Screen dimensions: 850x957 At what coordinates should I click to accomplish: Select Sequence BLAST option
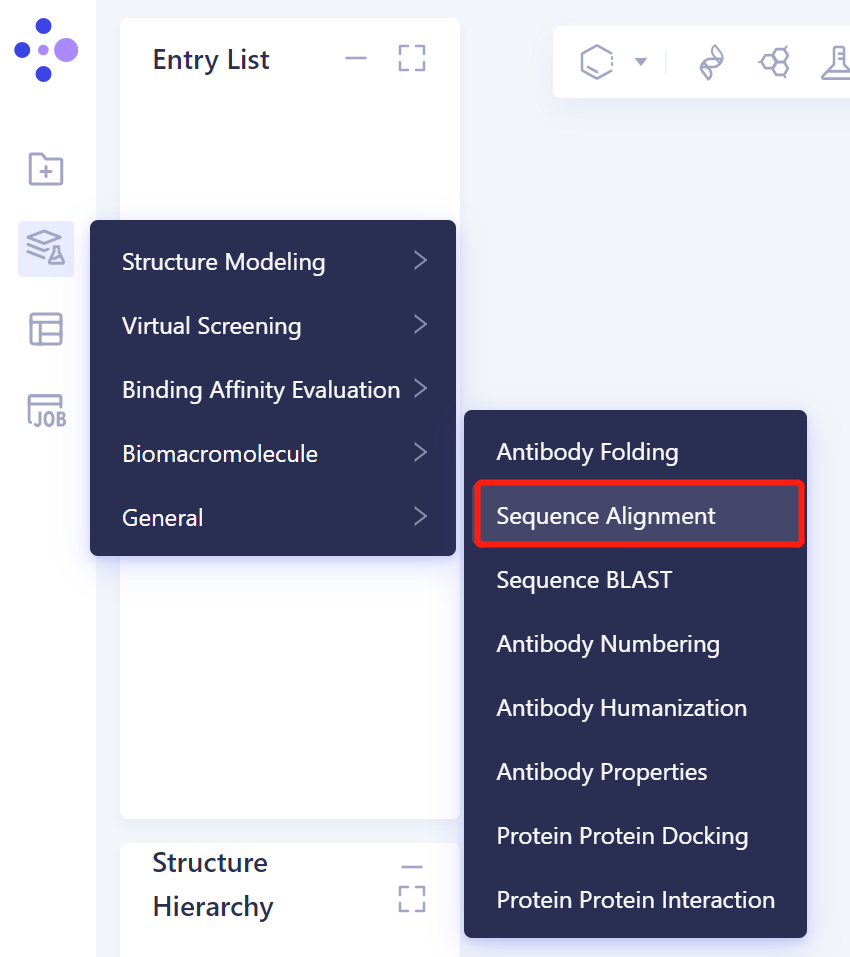coord(584,580)
